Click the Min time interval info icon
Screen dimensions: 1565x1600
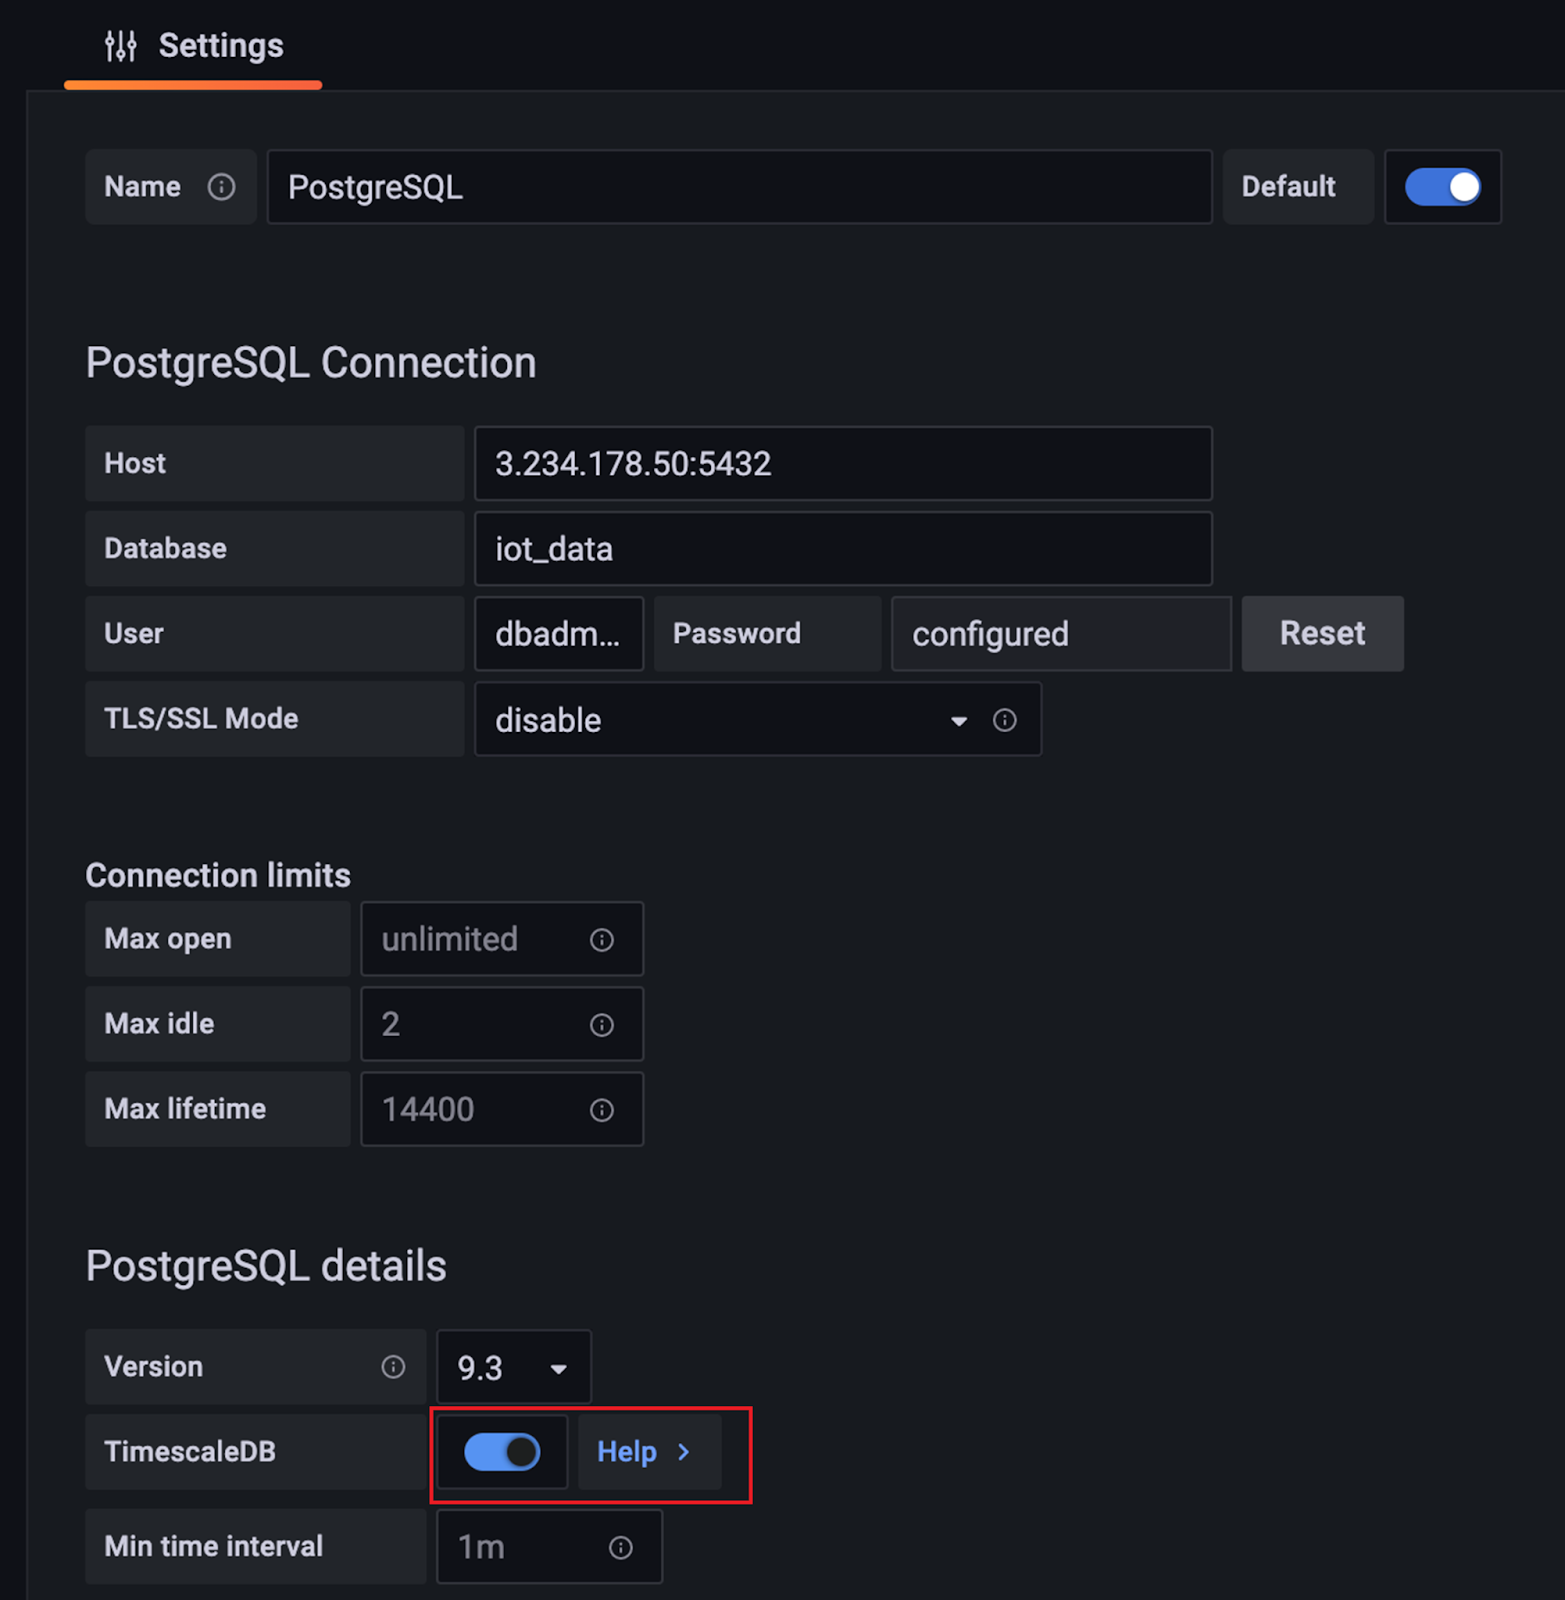621,1548
